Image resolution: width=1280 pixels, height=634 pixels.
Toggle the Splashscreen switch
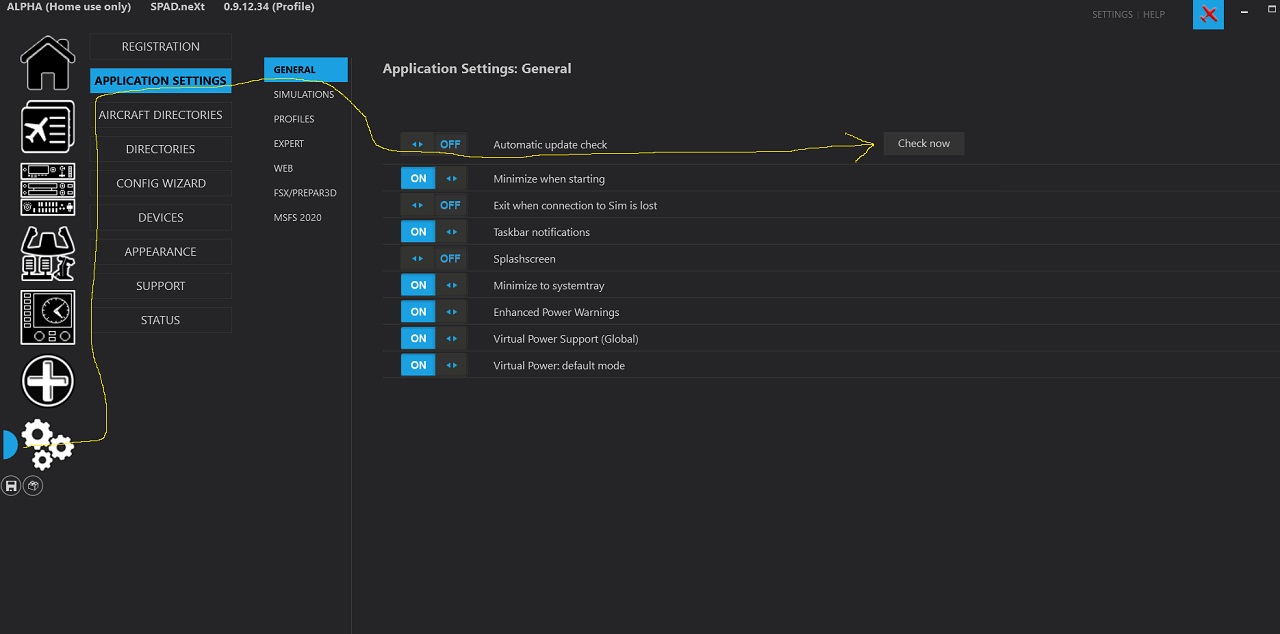coord(433,259)
